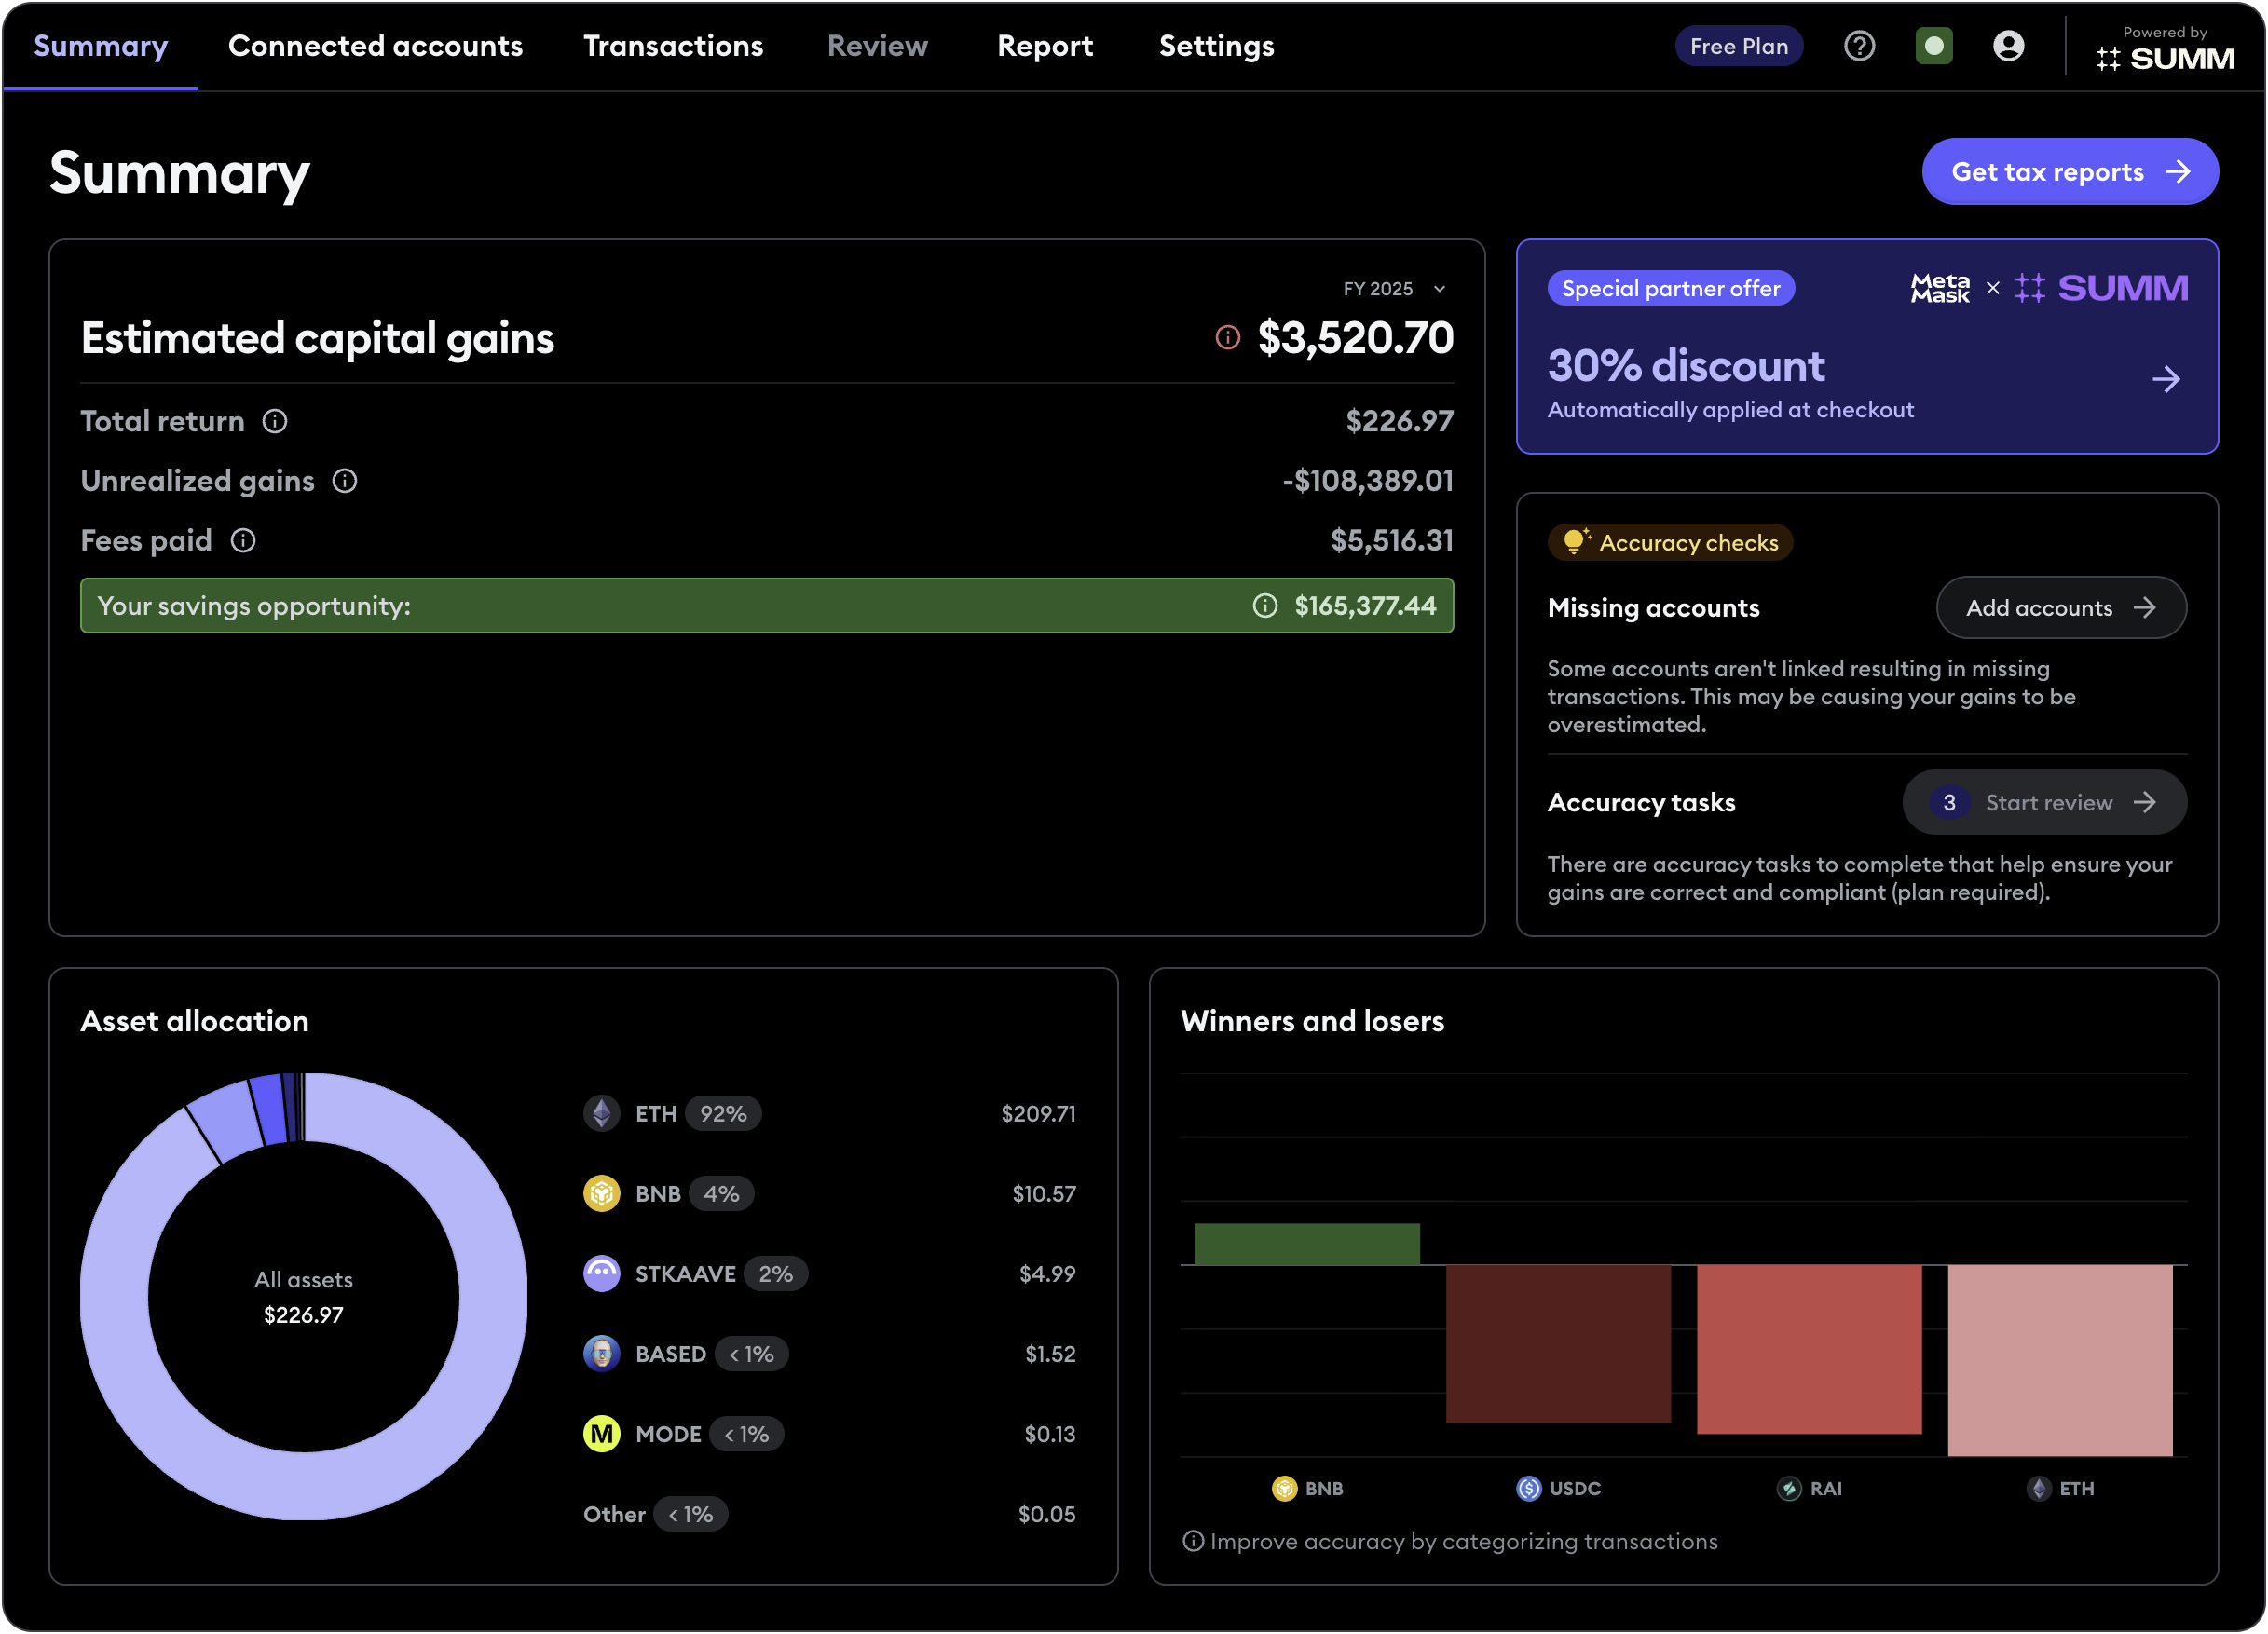Click the $5,516.31 fees paid value
Screen dimensions: 2268x1634
tap(1392, 541)
